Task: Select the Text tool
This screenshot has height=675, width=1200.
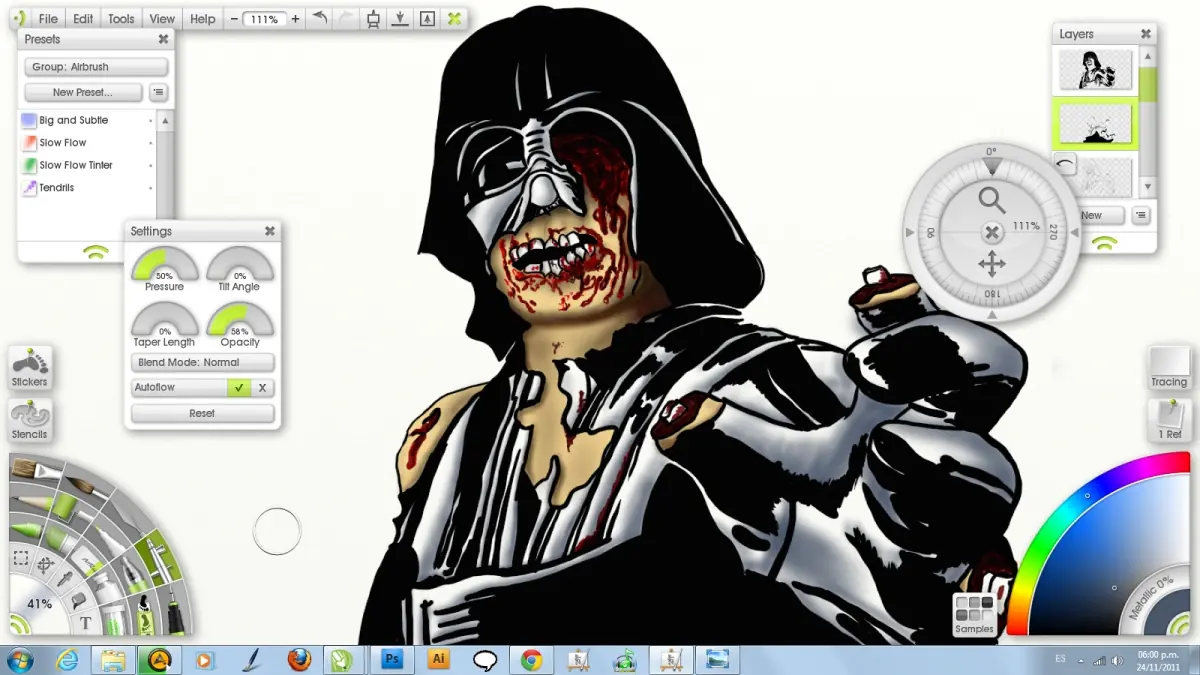Action: point(86,622)
